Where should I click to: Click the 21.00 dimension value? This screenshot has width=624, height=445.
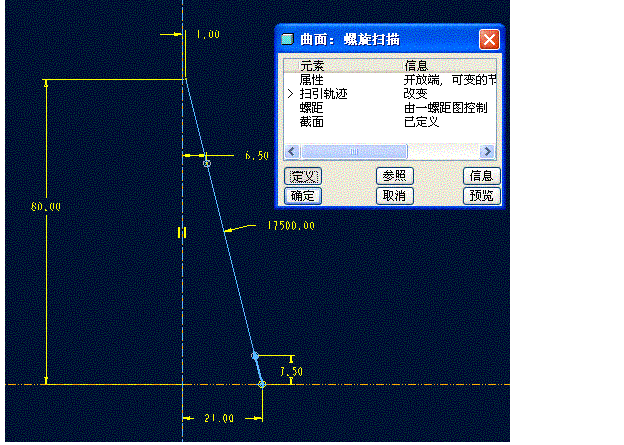219,418
